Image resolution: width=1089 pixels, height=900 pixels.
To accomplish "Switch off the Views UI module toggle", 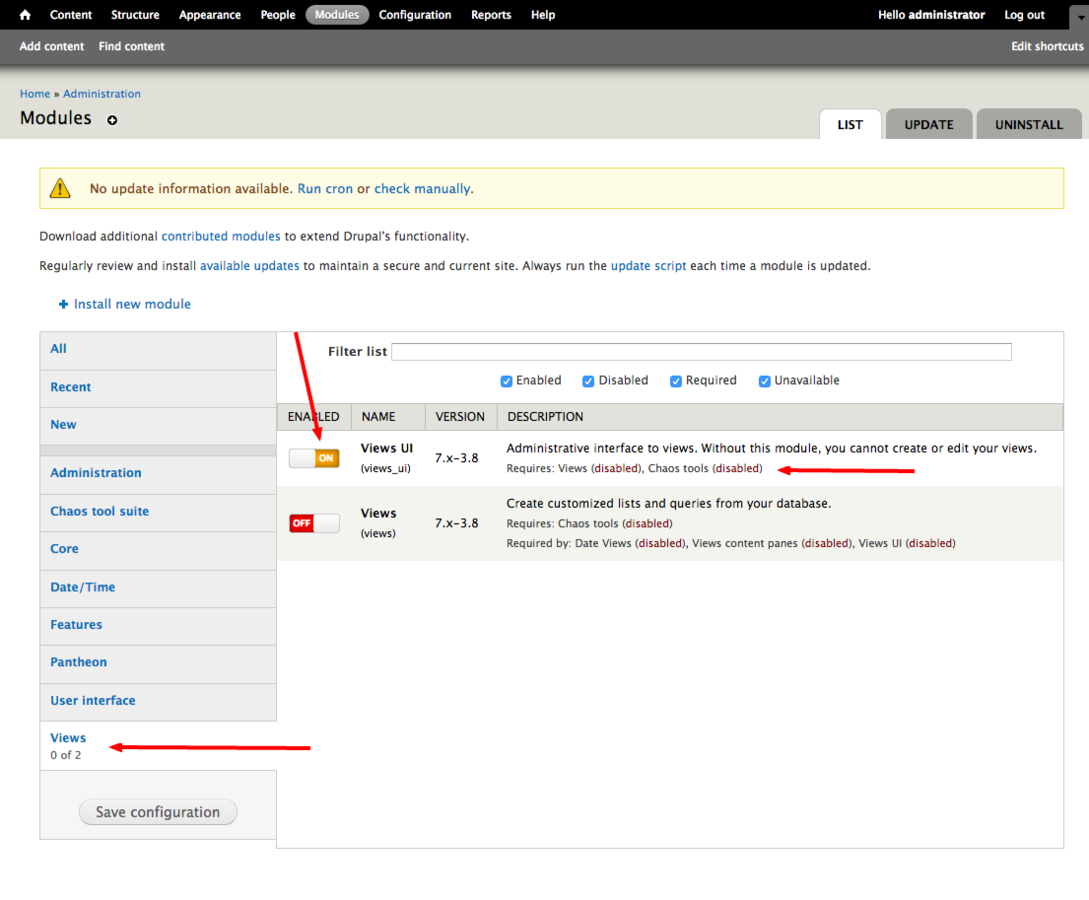I will coord(314,458).
